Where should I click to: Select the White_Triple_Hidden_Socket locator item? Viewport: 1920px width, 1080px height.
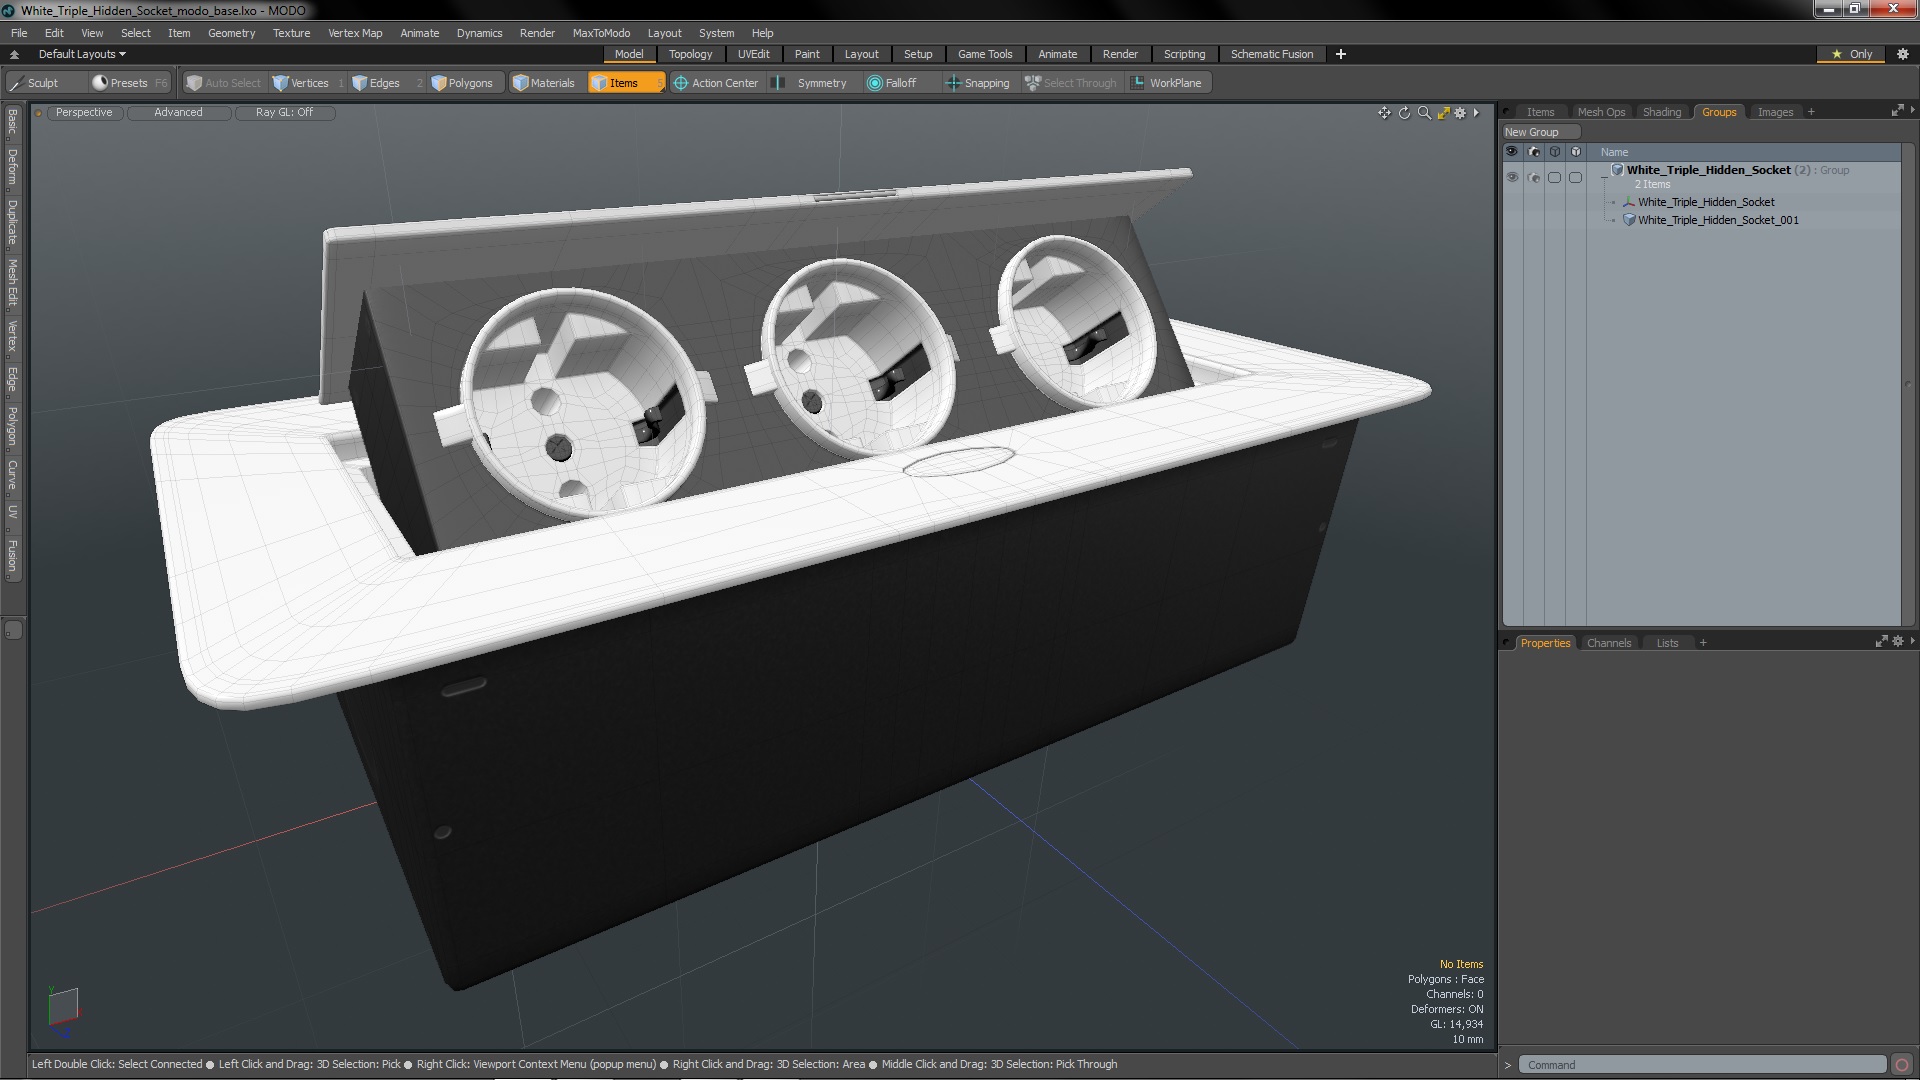[1706, 202]
